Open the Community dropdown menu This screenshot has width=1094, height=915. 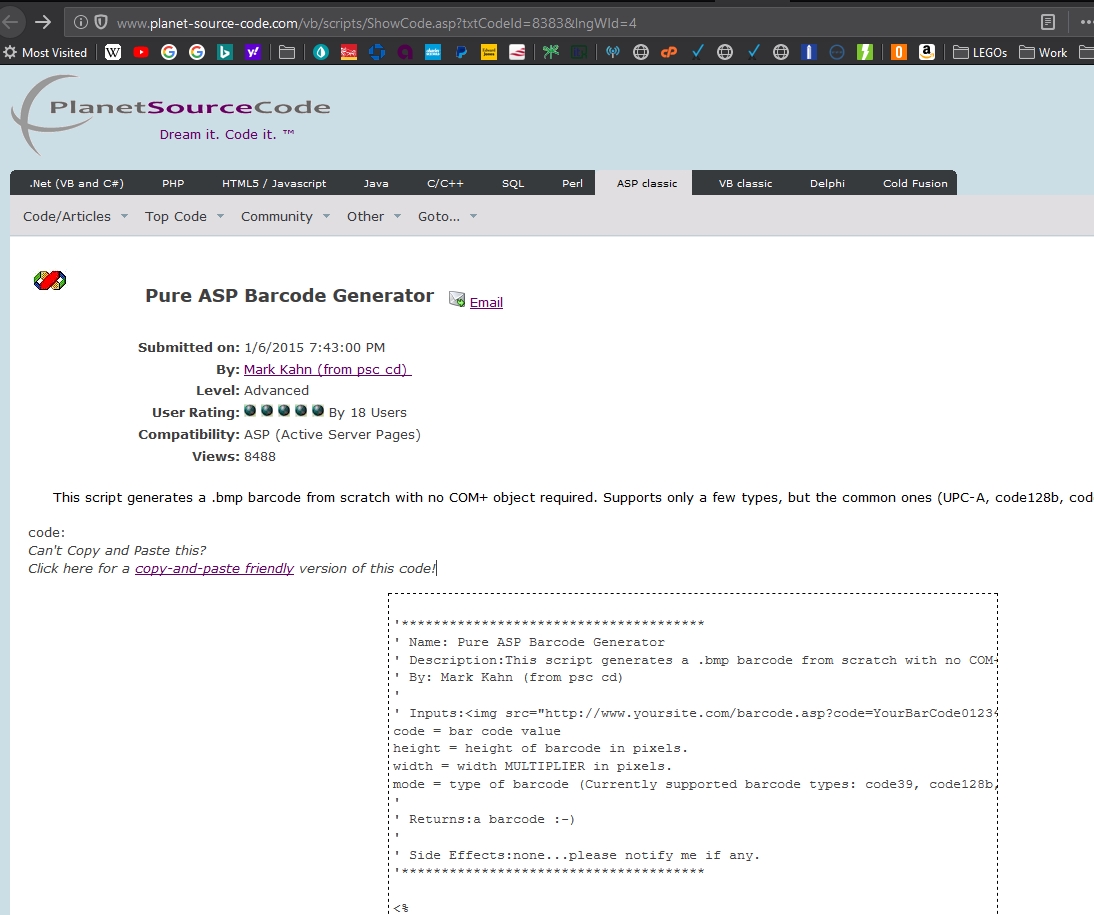tap(285, 216)
